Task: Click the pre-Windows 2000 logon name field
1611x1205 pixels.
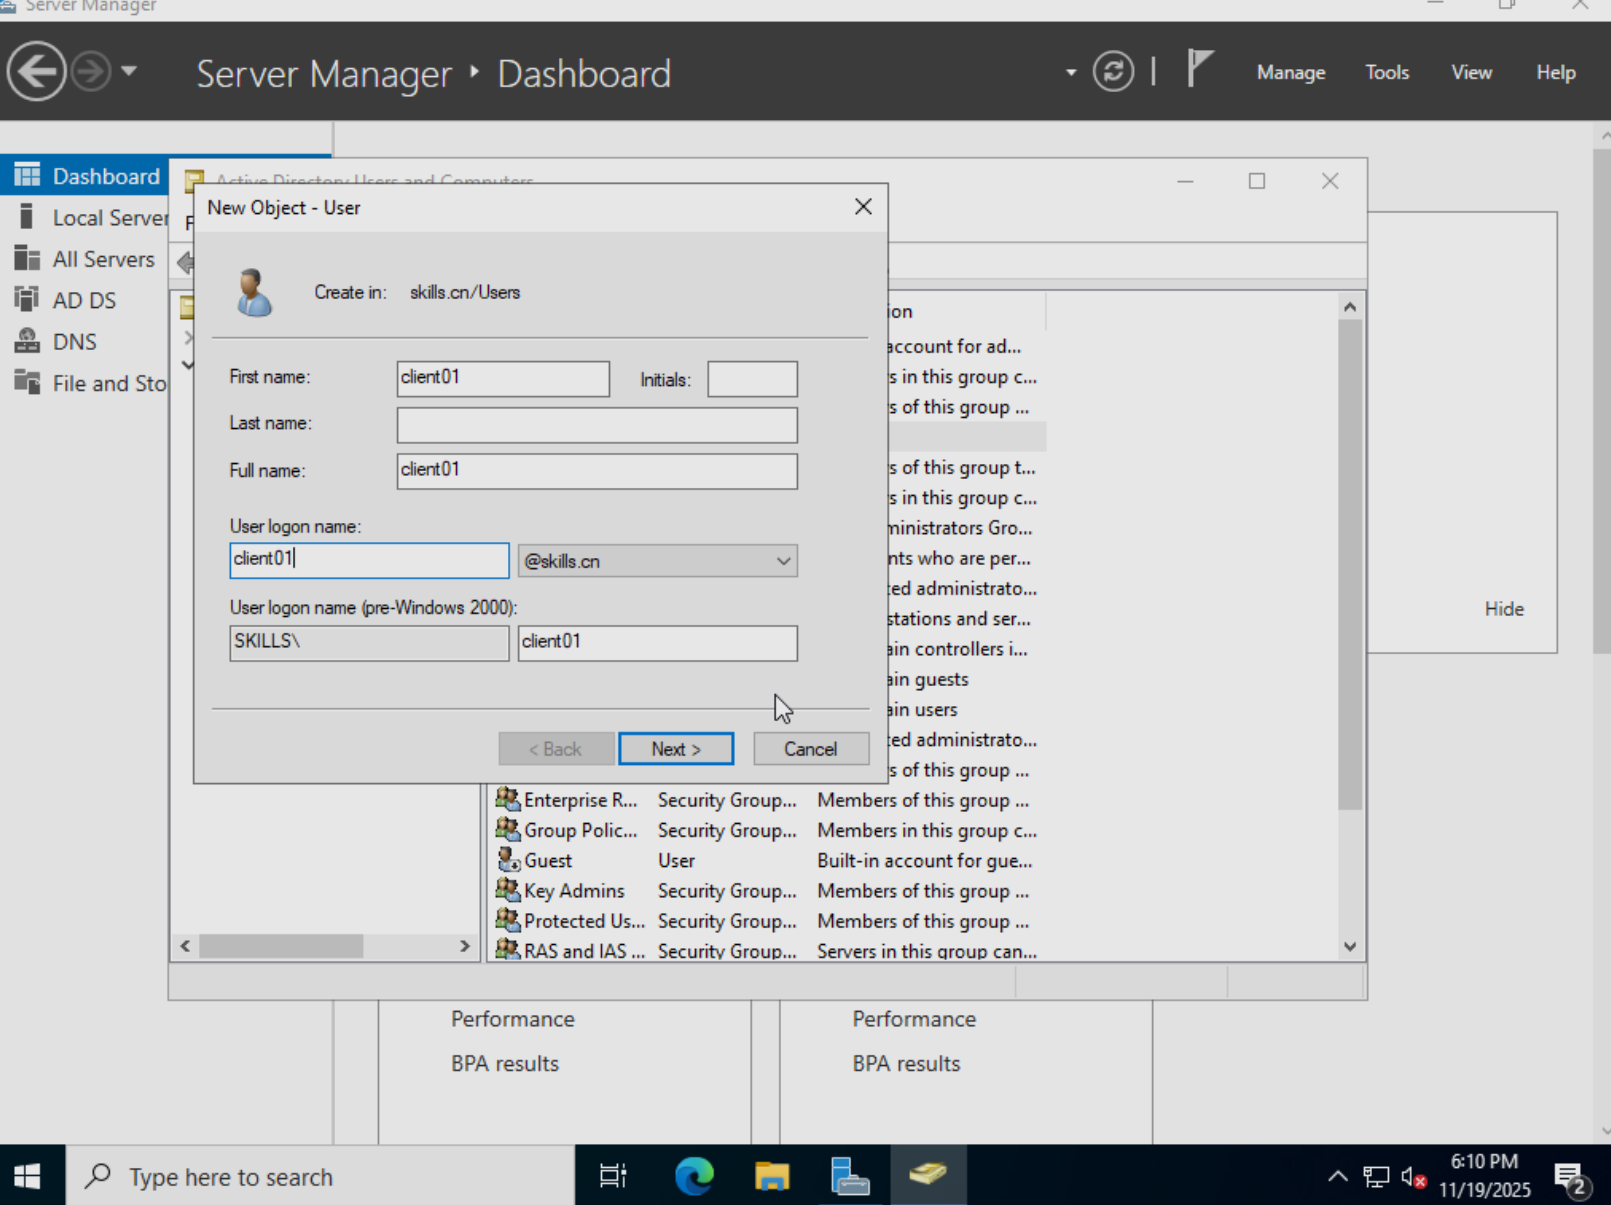Action: point(657,643)
